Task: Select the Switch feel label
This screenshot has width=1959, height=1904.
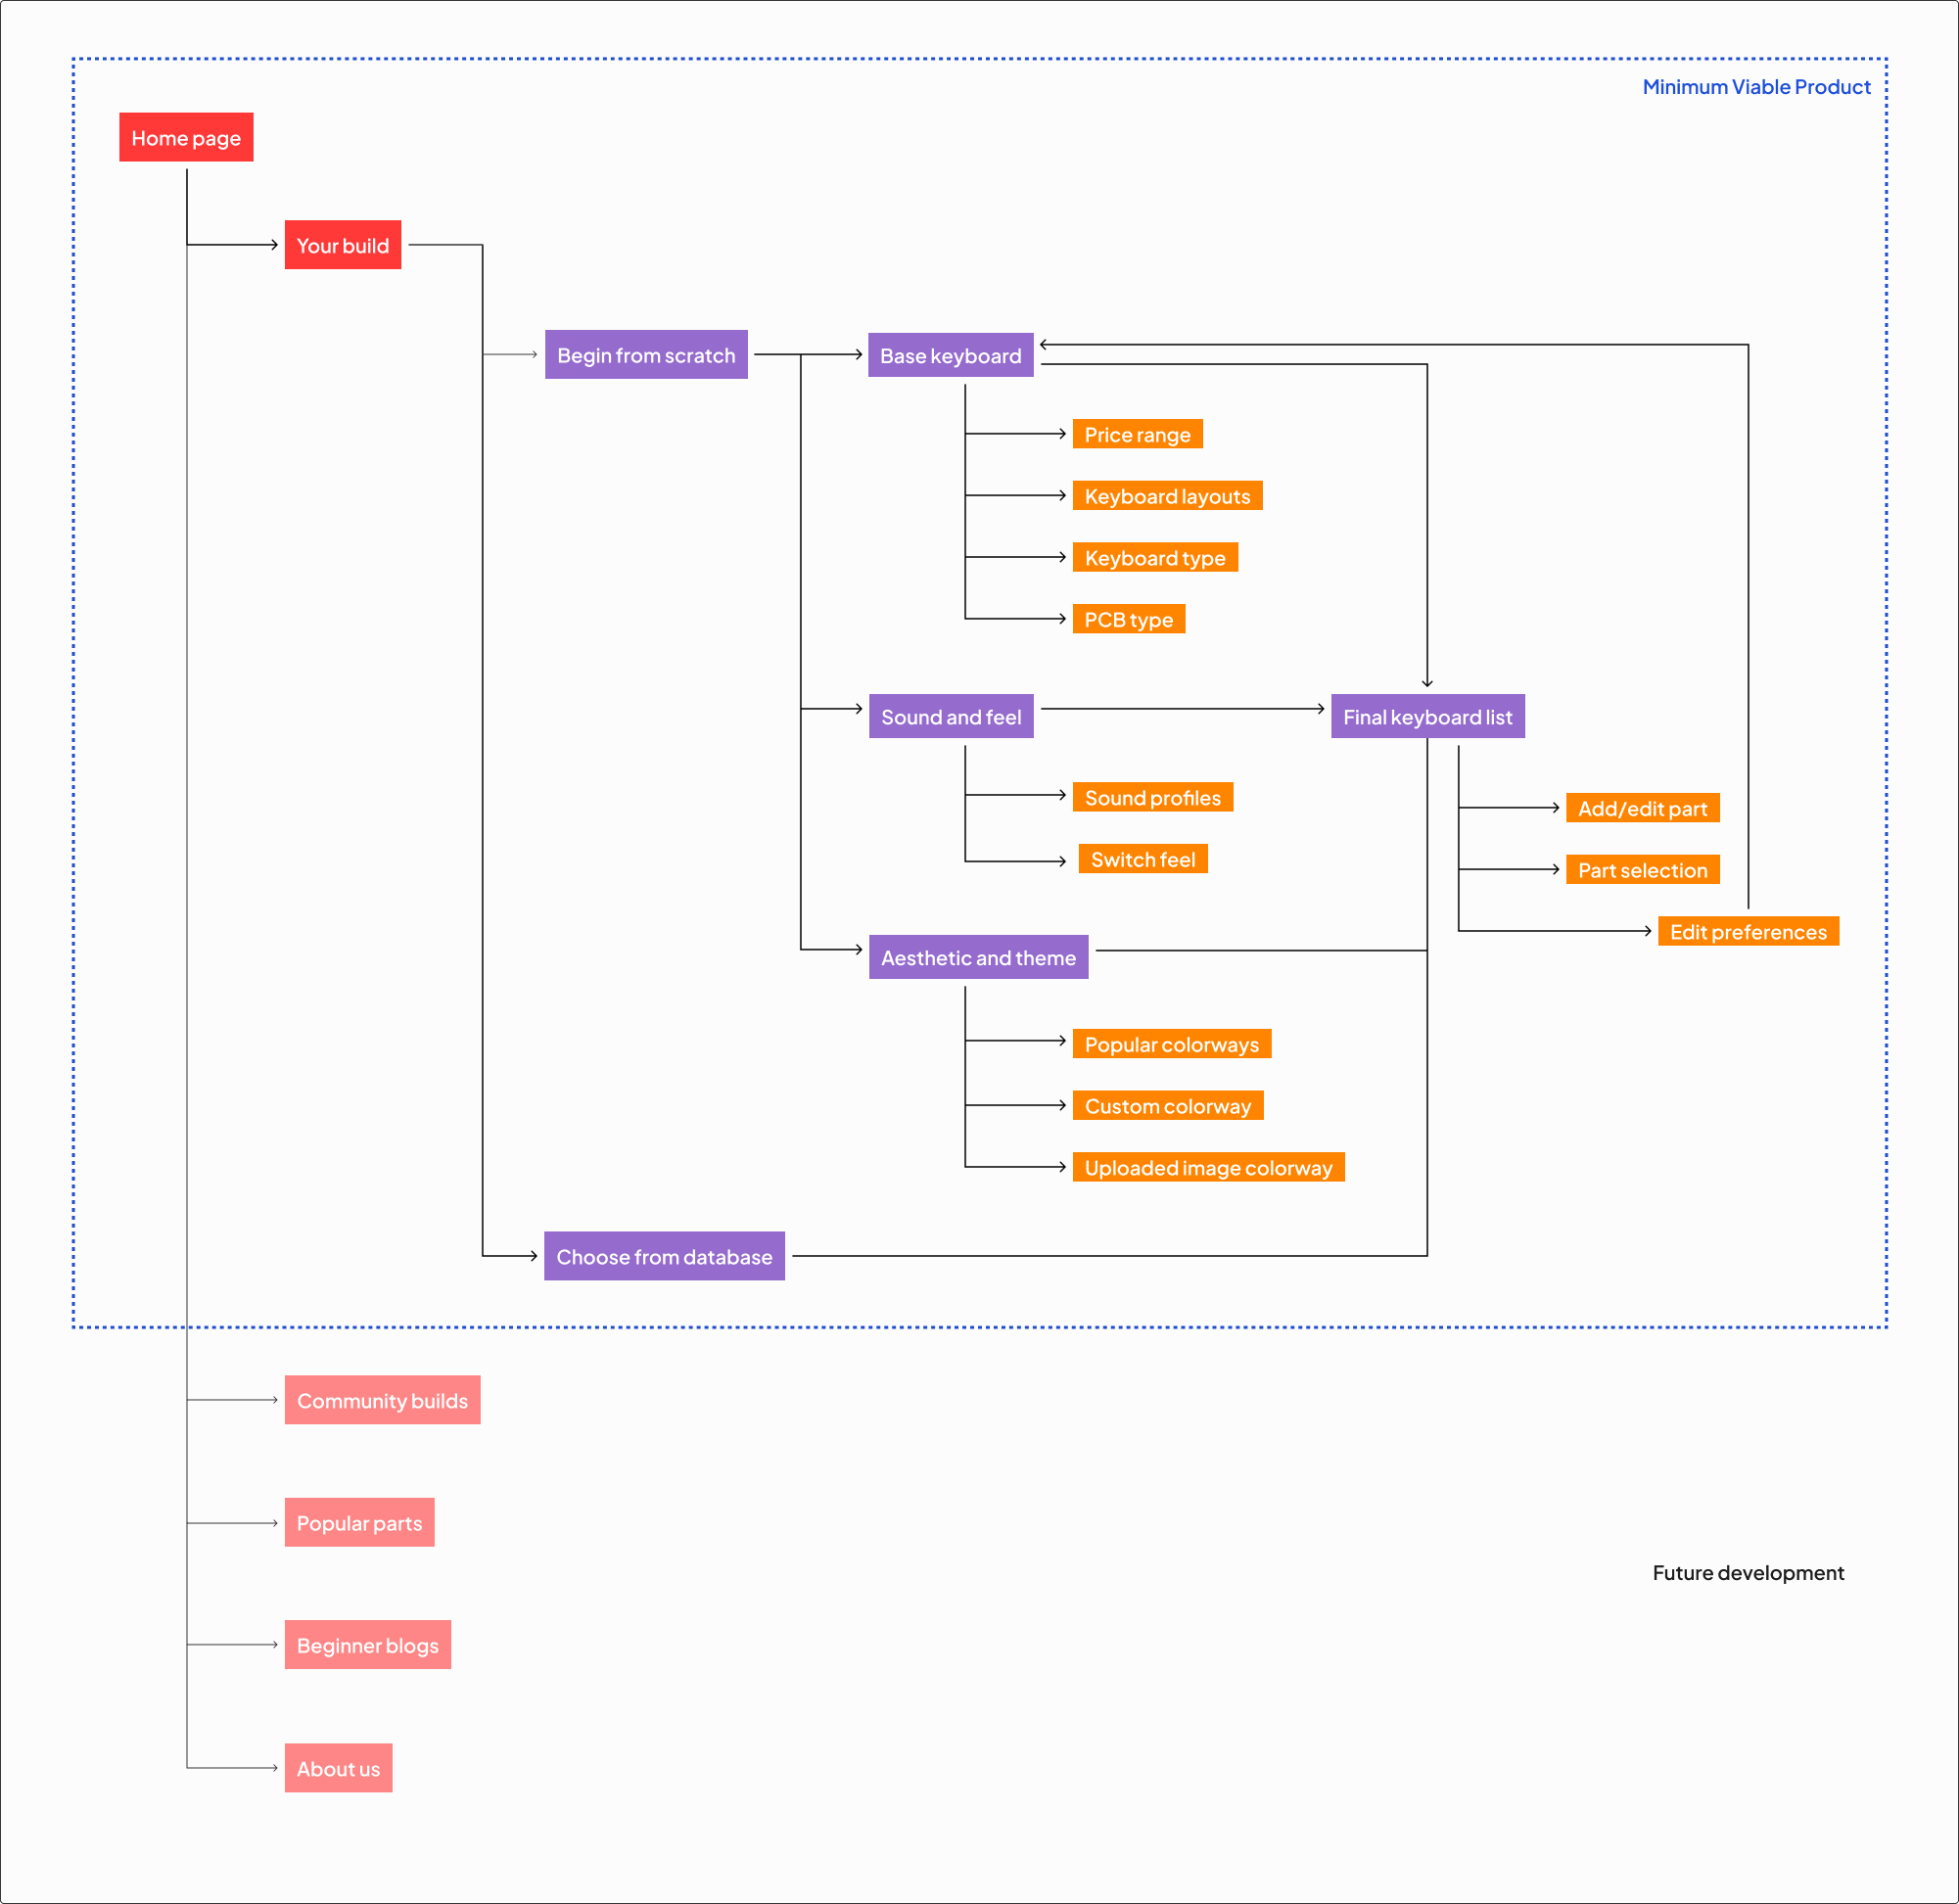Action: 1142,859
